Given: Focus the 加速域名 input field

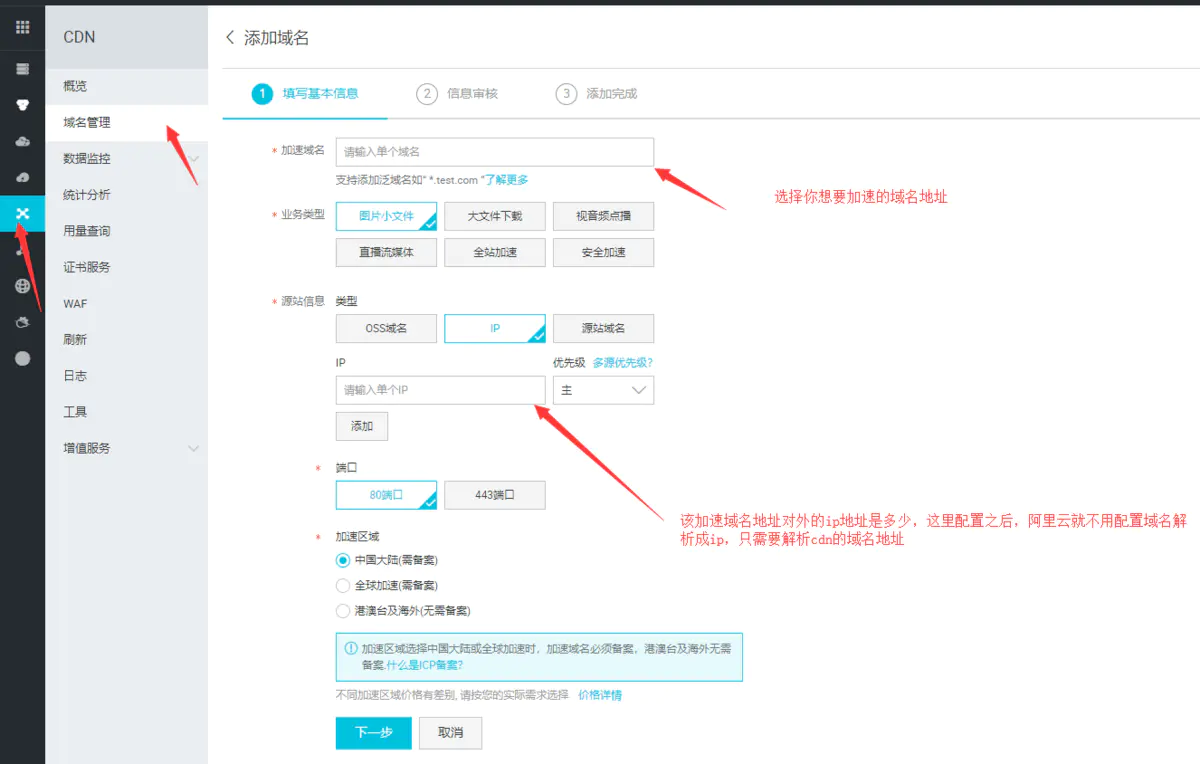Looking at the screenshot, I should pos(494,152).
